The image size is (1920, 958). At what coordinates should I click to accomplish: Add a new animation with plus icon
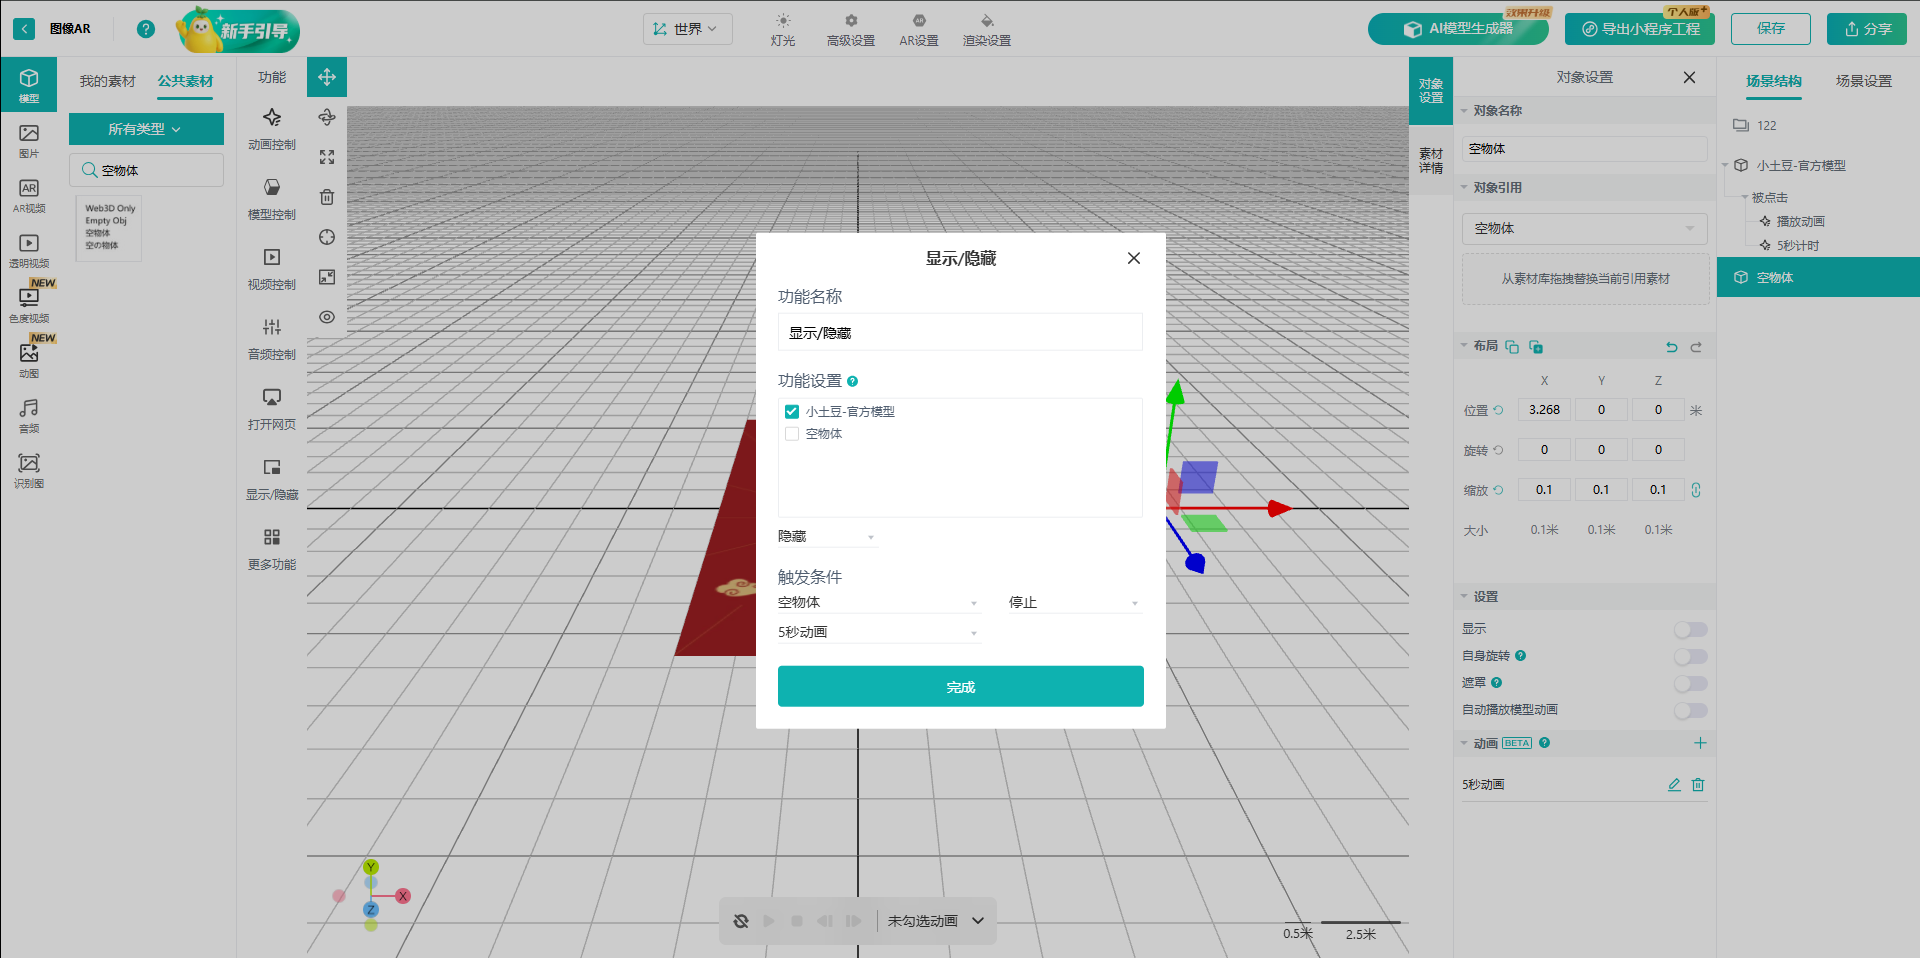tap(1700, 743)
